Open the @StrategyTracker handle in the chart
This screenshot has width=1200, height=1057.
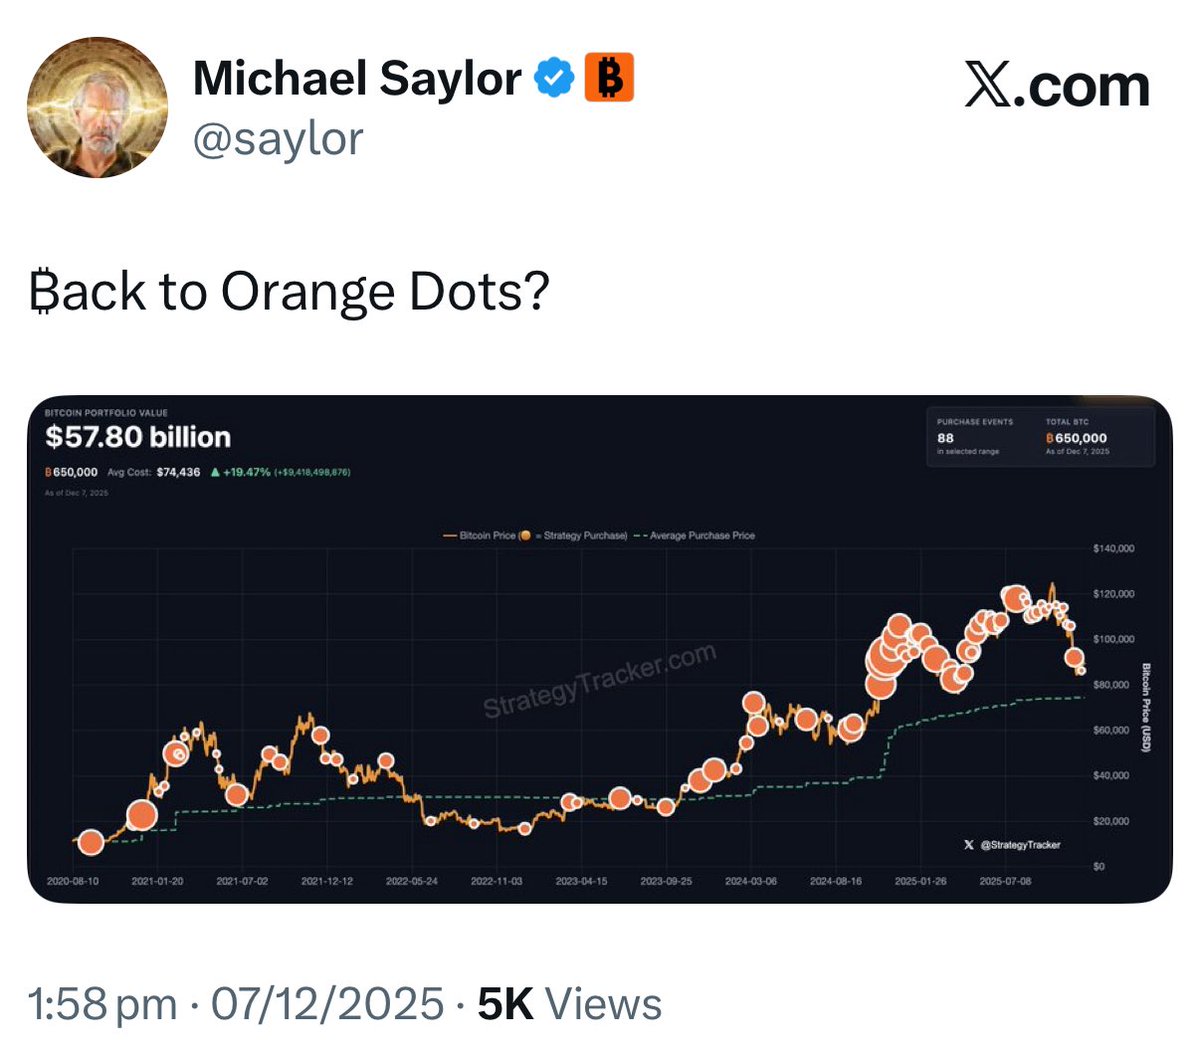point(1020,845)
